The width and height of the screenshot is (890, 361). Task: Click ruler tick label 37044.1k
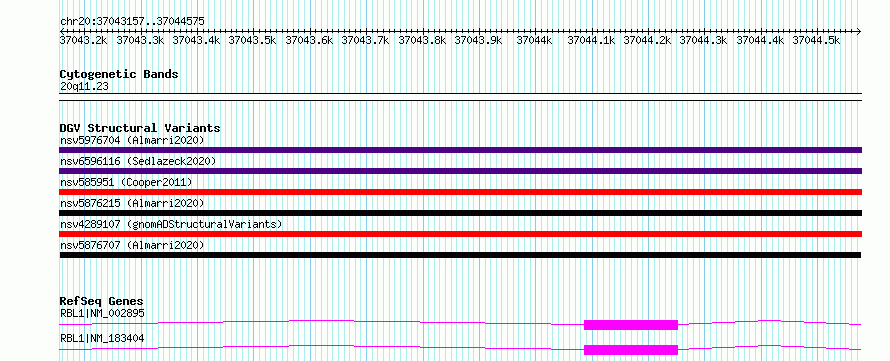[591, 40]
